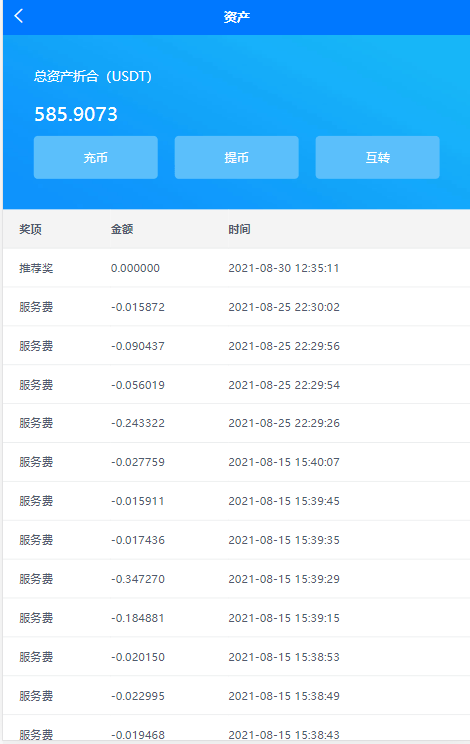This screenshot has width=470, height=744.
Task: Click 服务费 in the -0.020150 row
Action: [36, 657]
